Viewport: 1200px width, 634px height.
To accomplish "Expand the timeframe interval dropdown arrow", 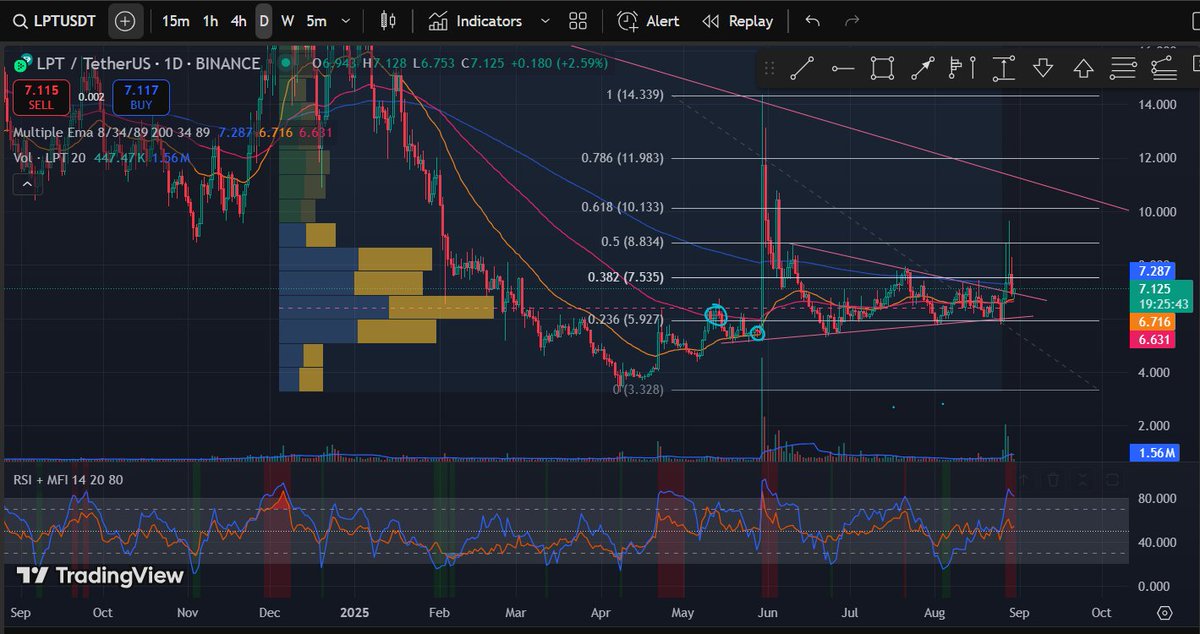I will (346, 21).
